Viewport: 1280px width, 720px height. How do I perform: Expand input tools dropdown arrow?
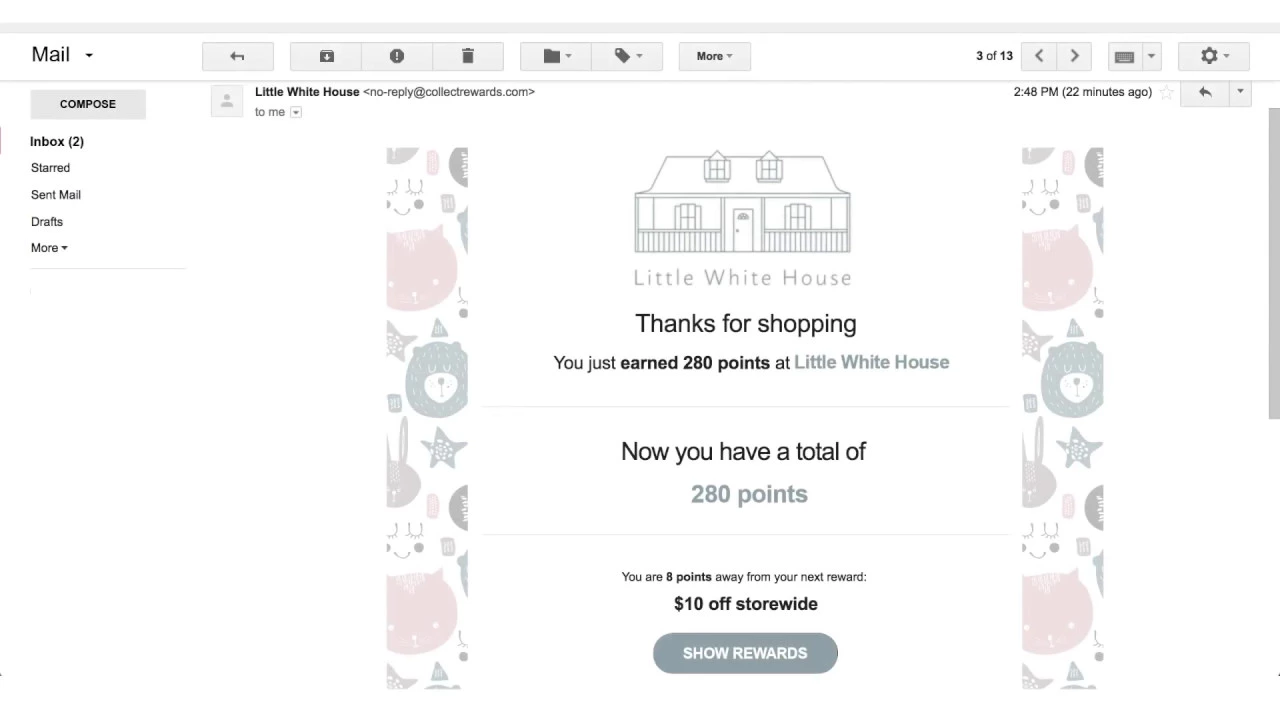click(x=1151, y=56)
